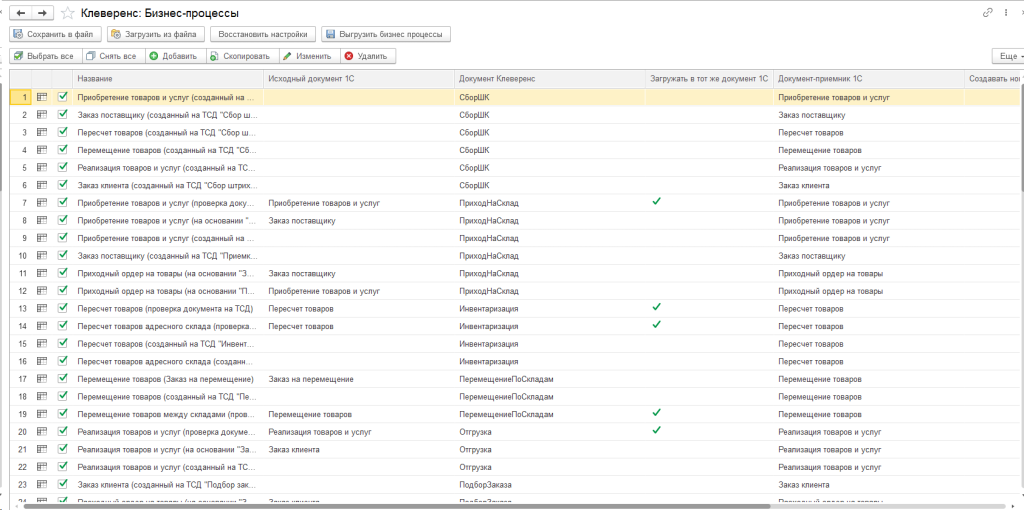Viewport: 1024px width, 510px height.
Task: Toggle checkbox for row 17 Перемещение товаров
Action: pyautogui.click(x=63, y=379)
